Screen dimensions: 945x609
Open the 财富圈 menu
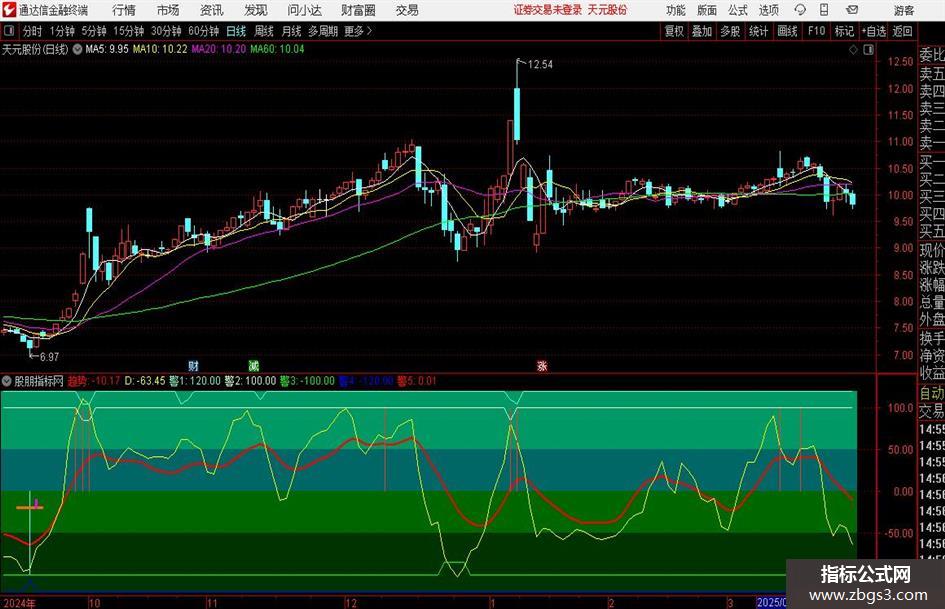[x=358, y=10]
